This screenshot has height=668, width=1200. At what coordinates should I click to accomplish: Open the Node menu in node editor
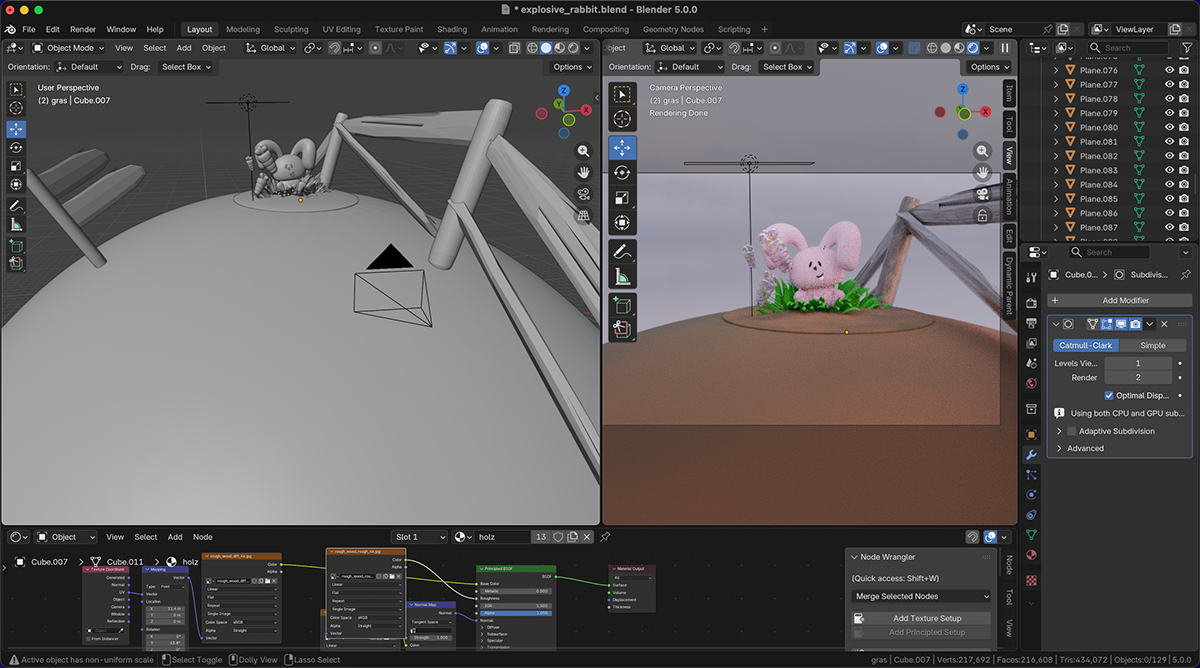click(202, 537)
